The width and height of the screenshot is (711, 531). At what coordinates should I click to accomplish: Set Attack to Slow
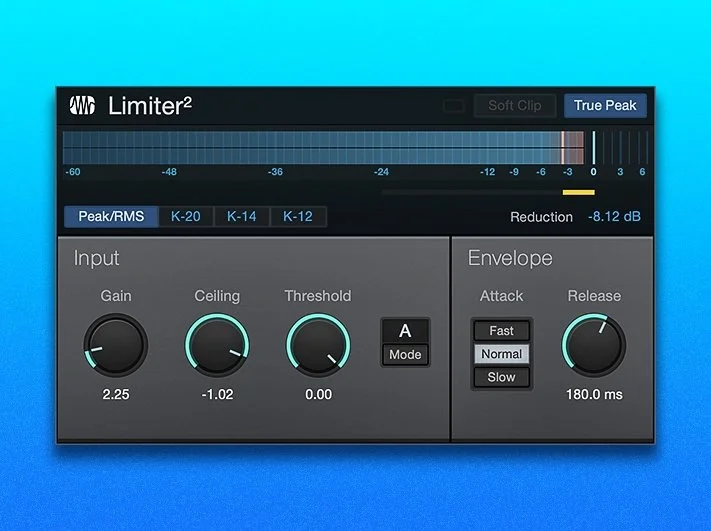coord(502,377)
